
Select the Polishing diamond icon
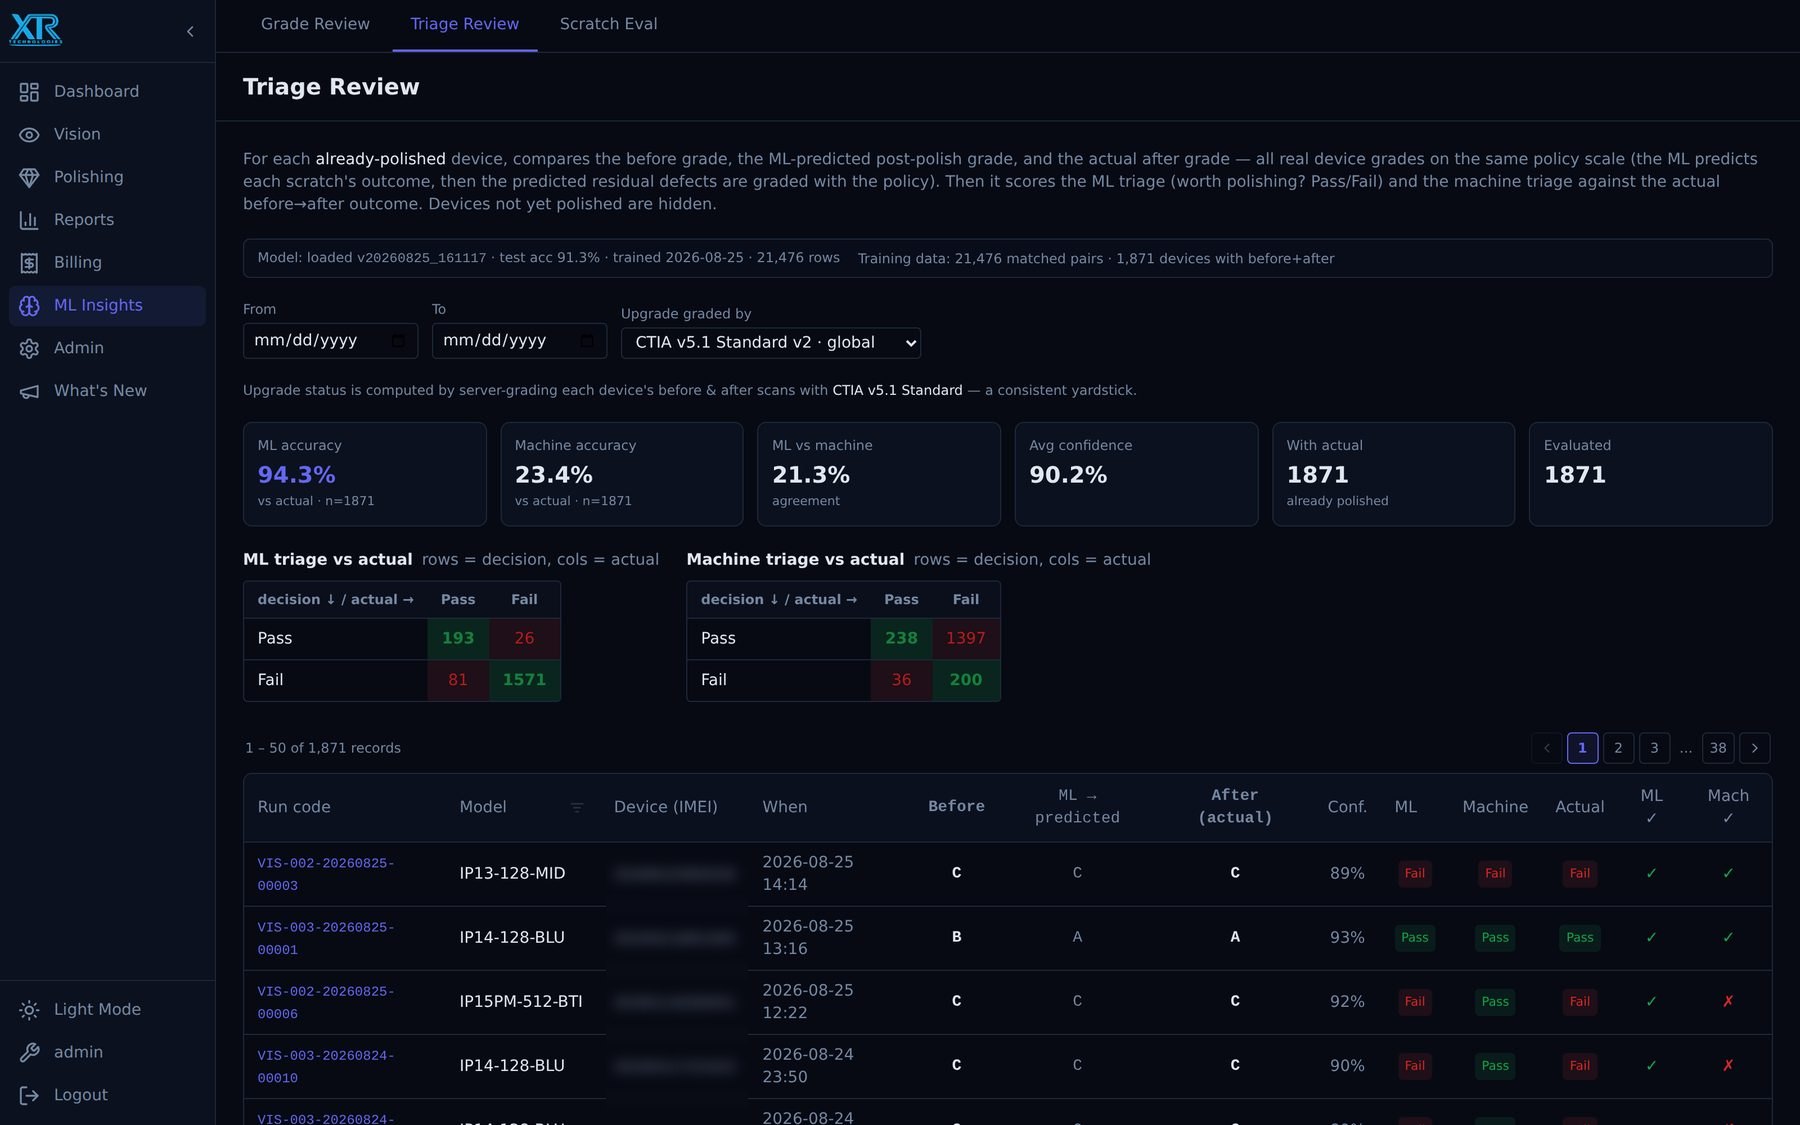click(x=29, y=177)
